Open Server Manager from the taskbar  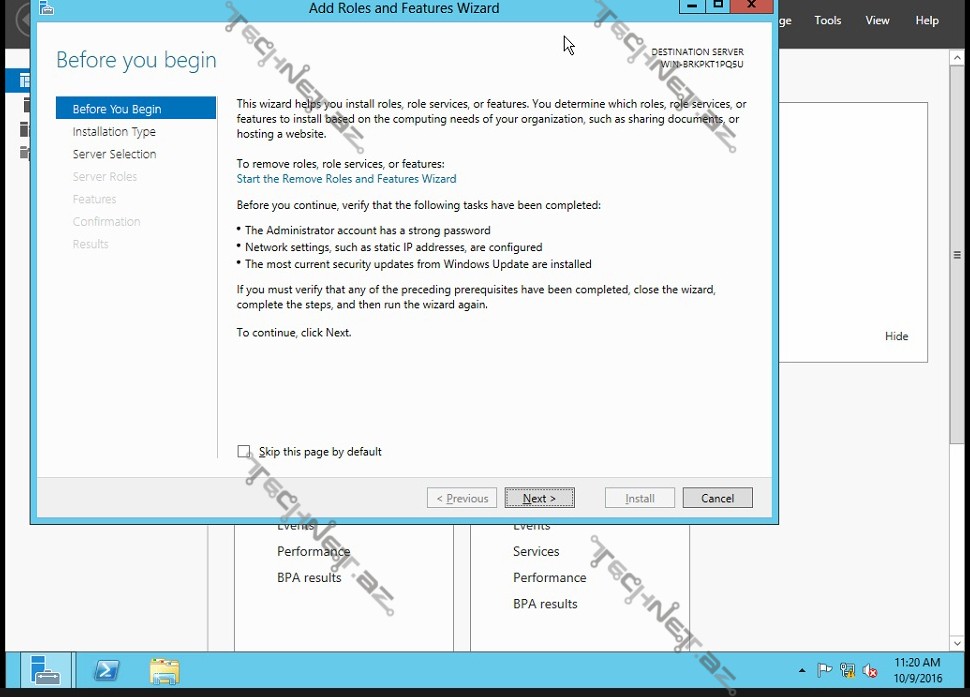(45, 670)
